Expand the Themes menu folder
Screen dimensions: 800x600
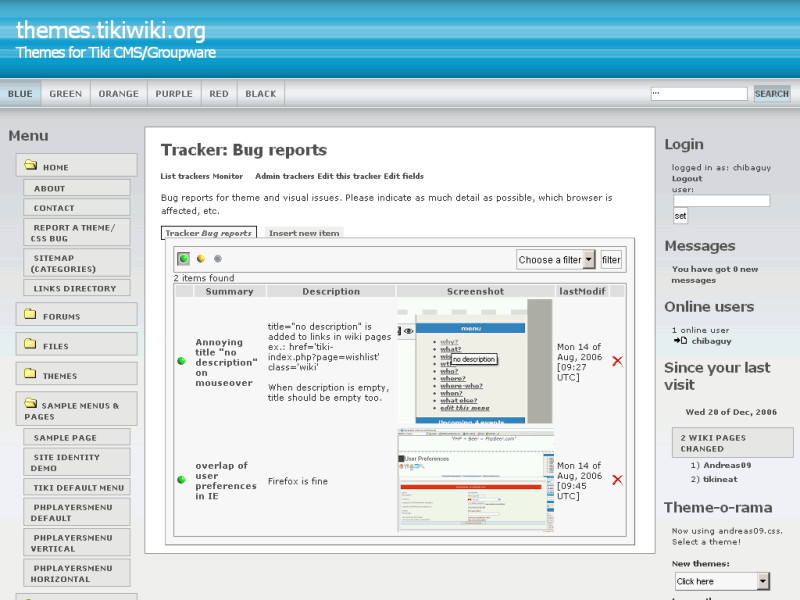(x=31, y=375)
